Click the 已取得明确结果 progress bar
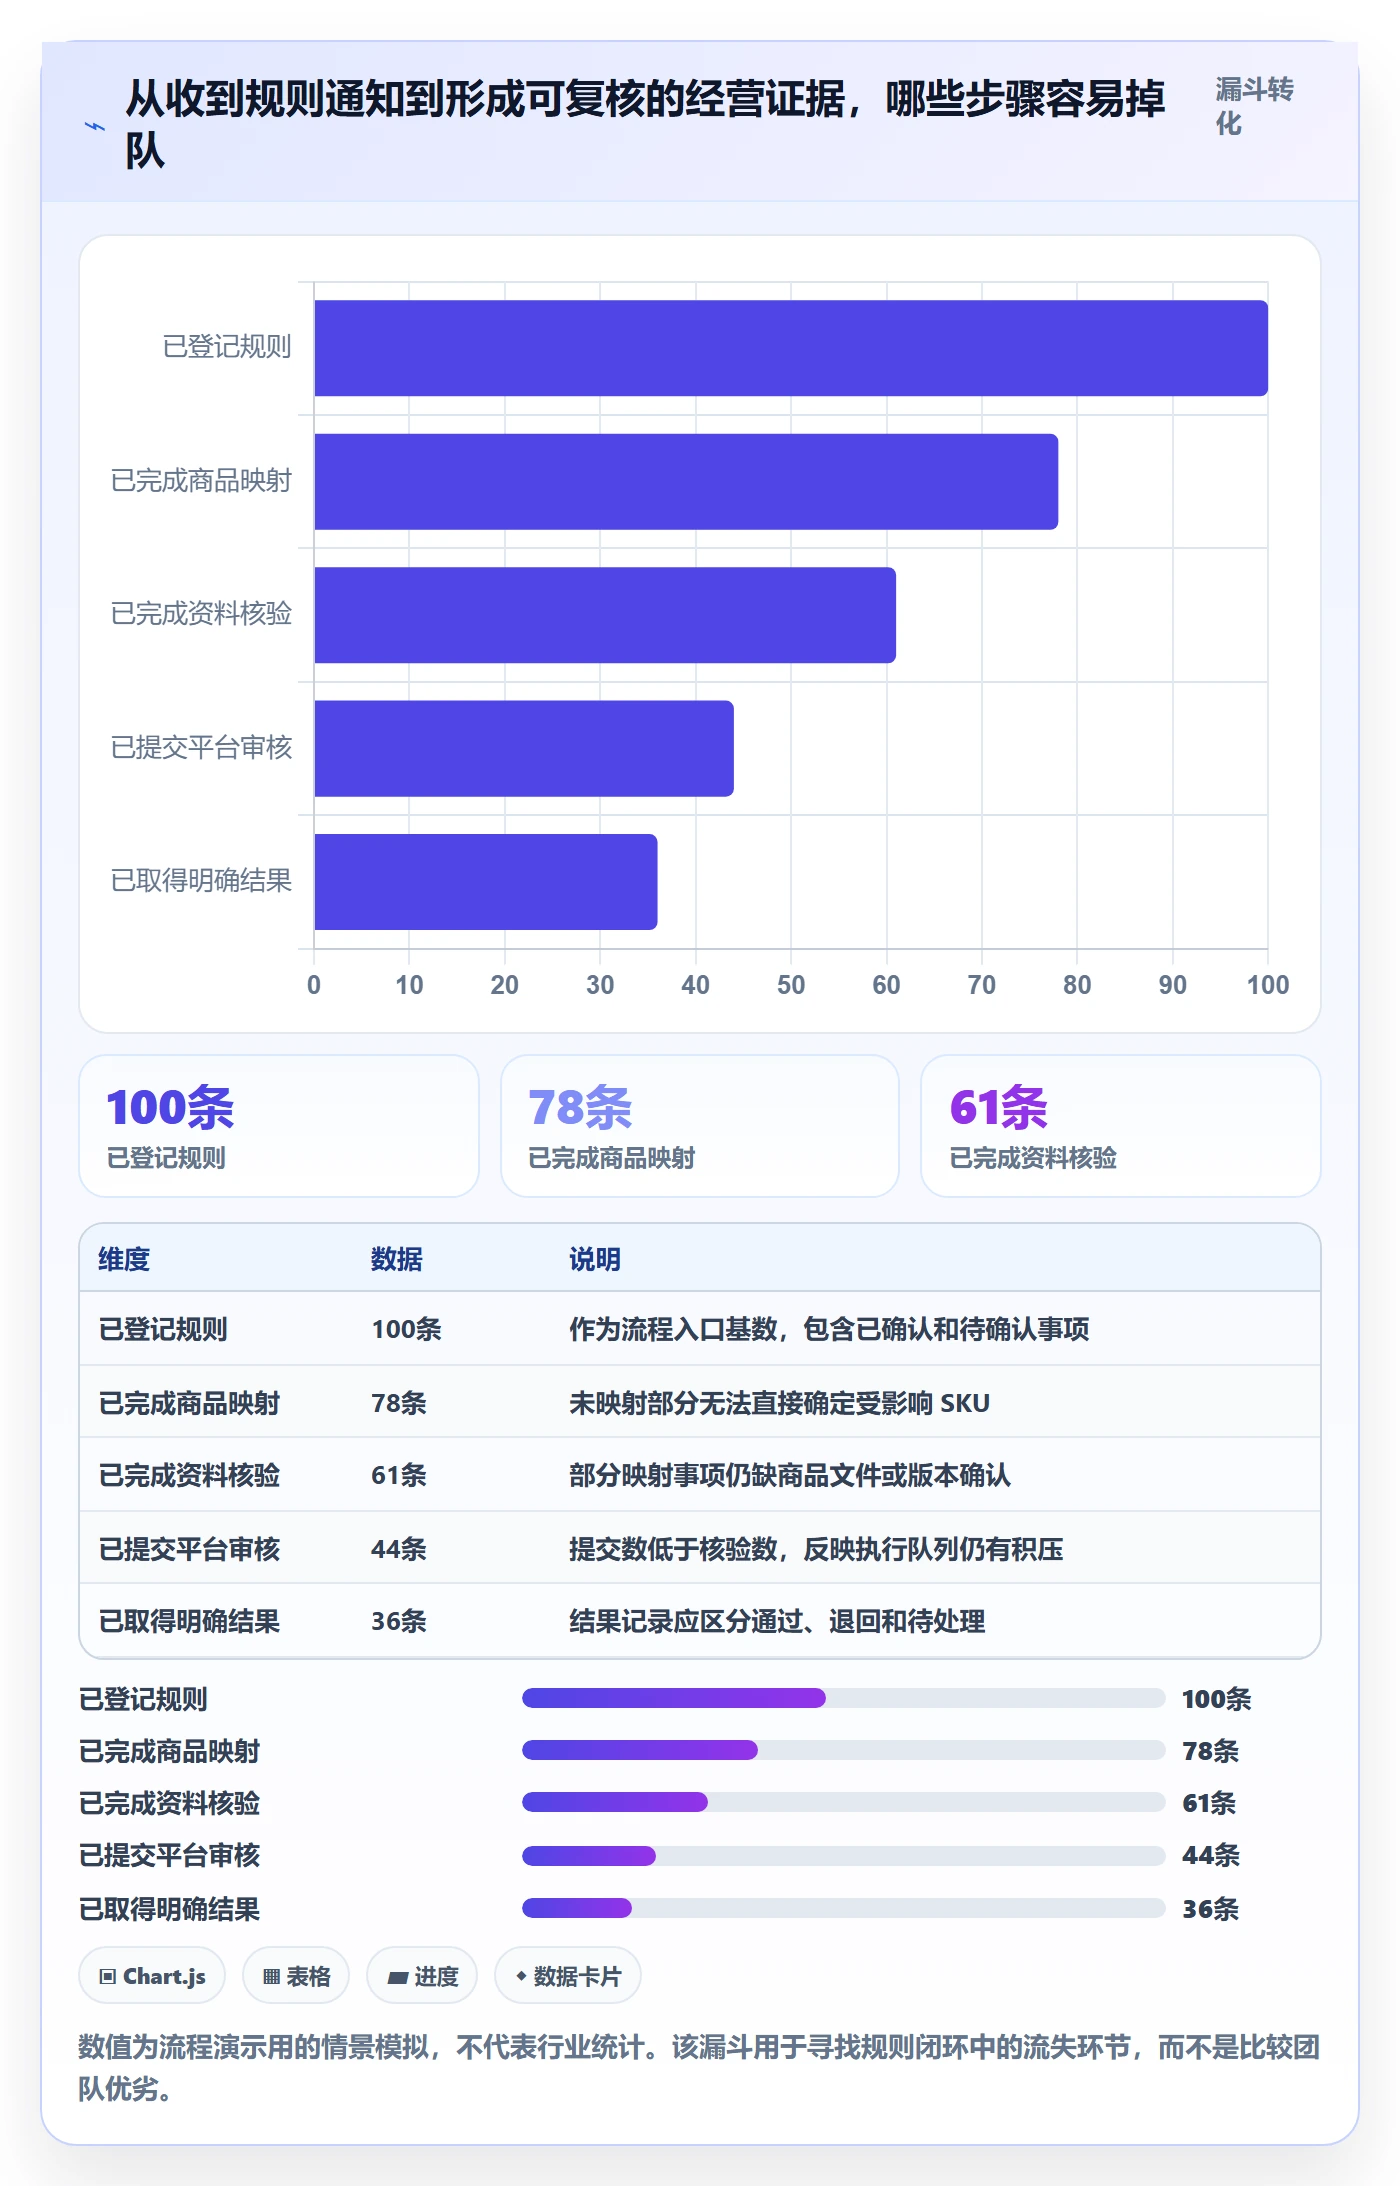 843,1908
